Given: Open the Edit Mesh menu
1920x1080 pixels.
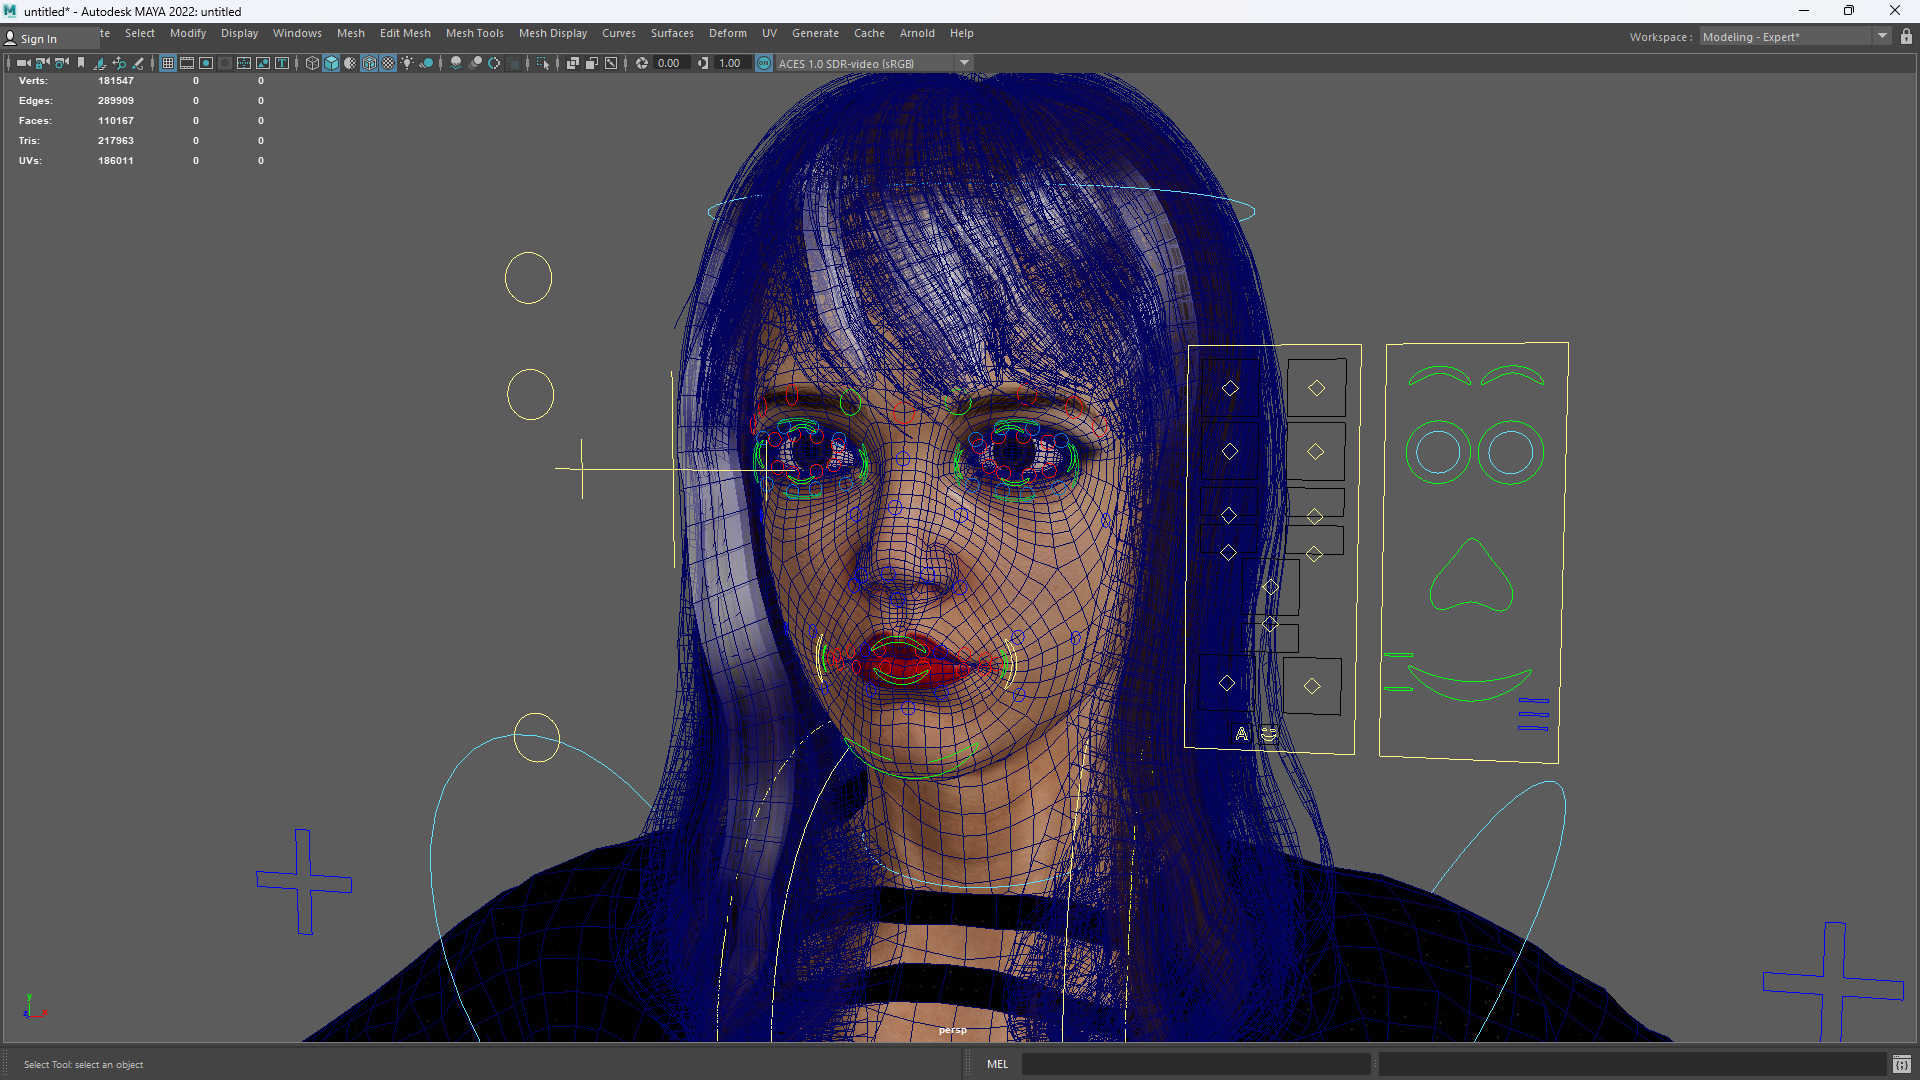Looking at the screenshot, I should point(405,33).
